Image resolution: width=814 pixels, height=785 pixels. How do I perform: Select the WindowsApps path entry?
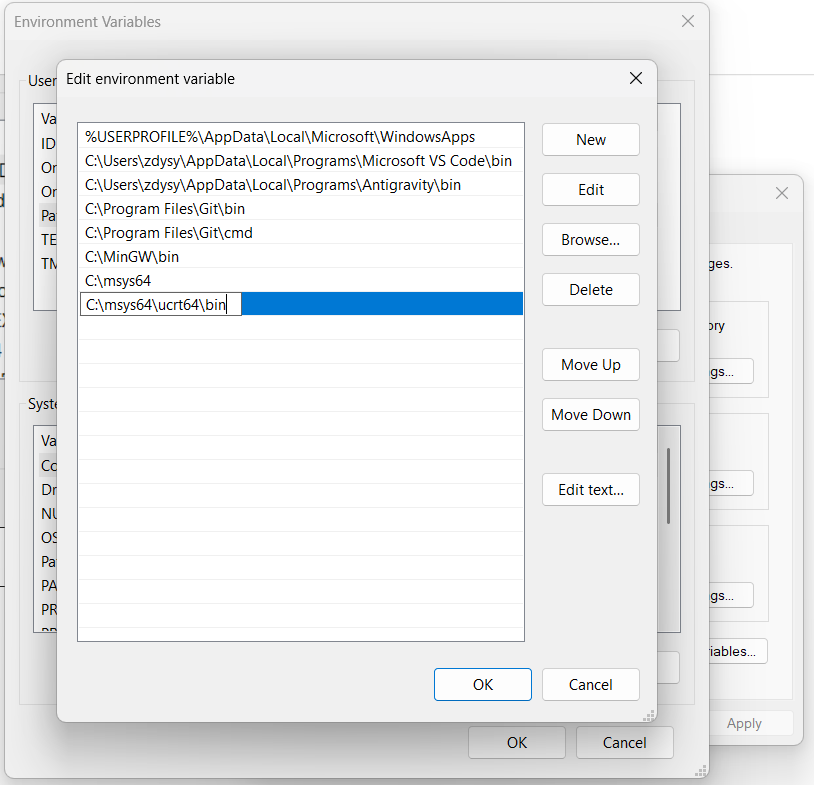click(280, 137)
